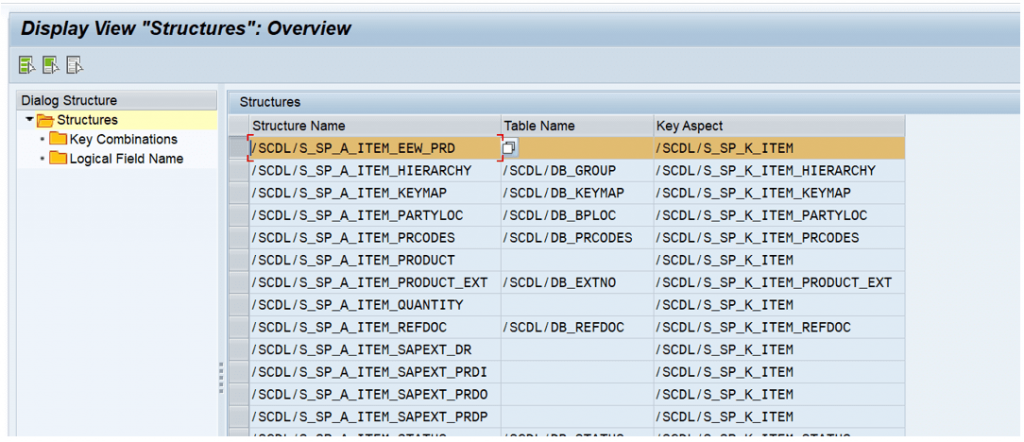Click empty Table Name field of SAPEXT_DR row
The image size is (1024, 442).
pyautogui.click(x=577, y=350)
